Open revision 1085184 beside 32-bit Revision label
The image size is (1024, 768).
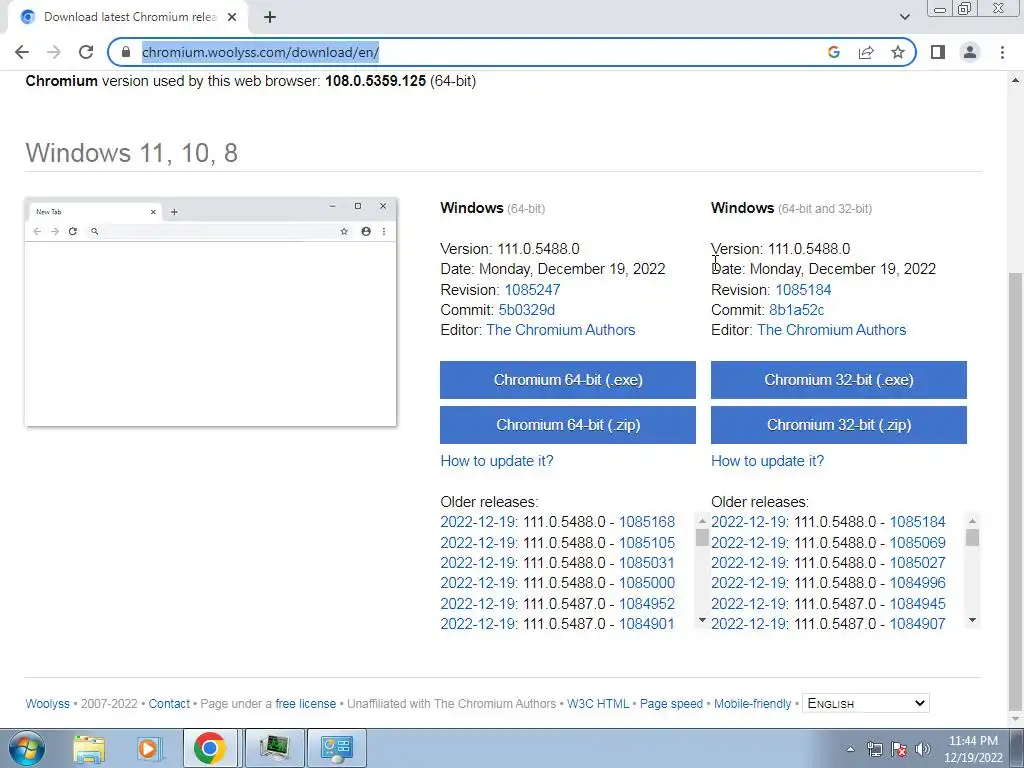click(803, 290)
